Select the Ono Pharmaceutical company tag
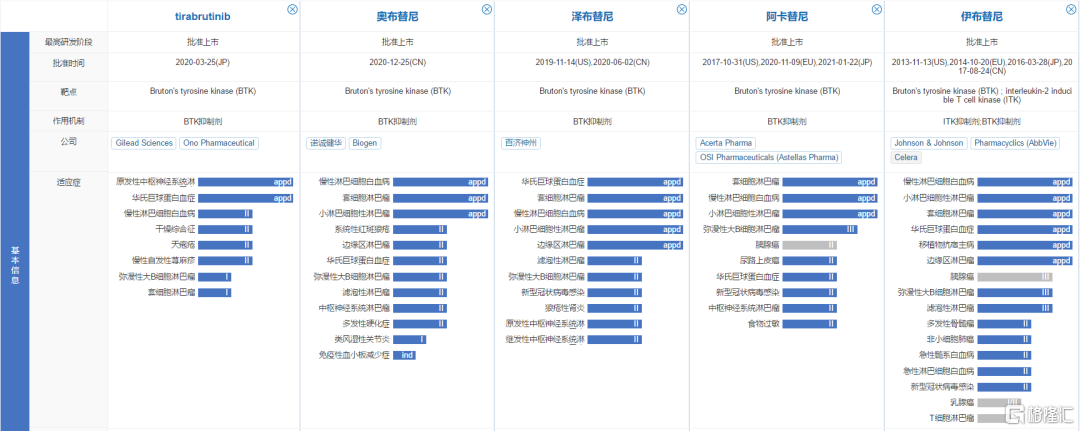The image size is (1080, 431). 219,143
